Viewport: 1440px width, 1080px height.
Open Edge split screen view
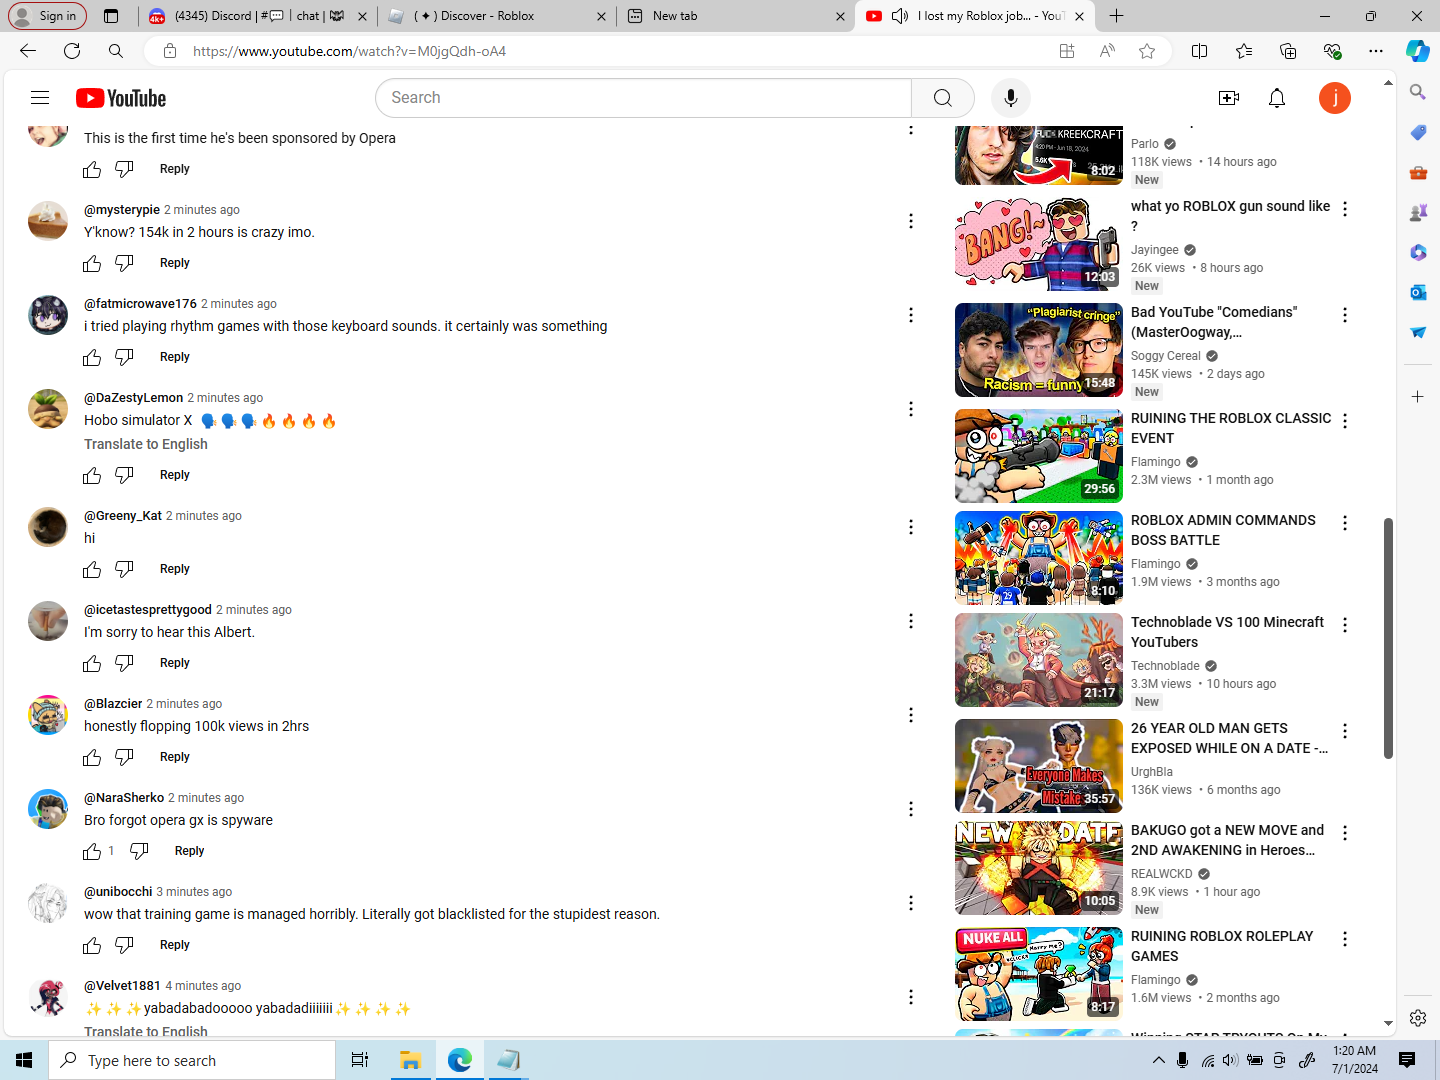[1200, 51]
